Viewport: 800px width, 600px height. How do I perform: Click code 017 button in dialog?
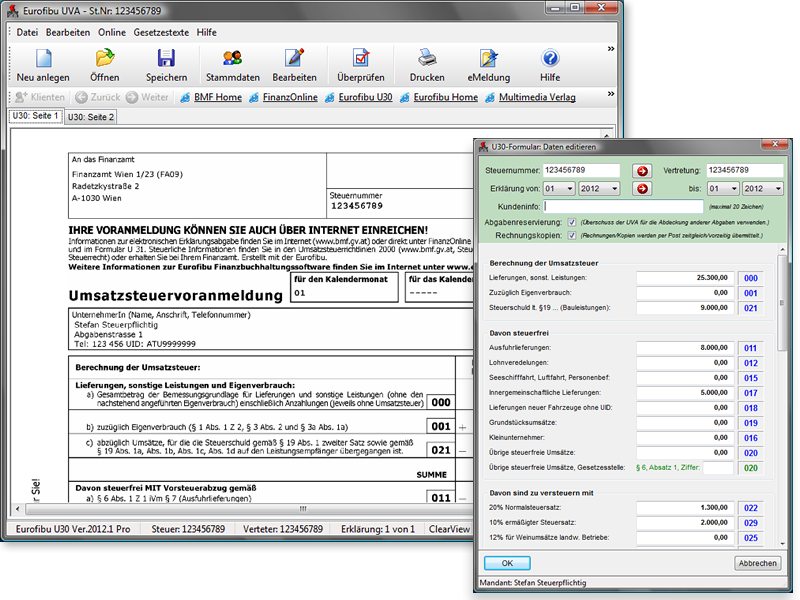pyautogui.click(x=751, y=393)
